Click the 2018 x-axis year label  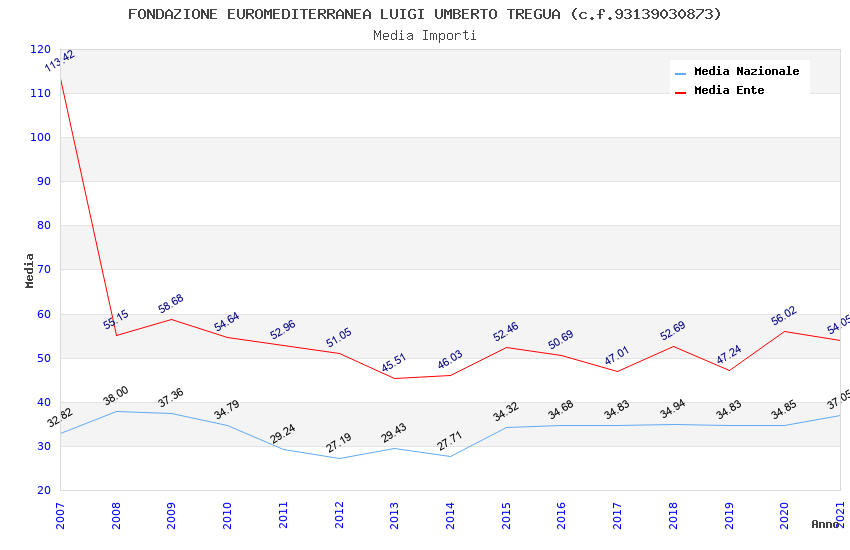673,516
